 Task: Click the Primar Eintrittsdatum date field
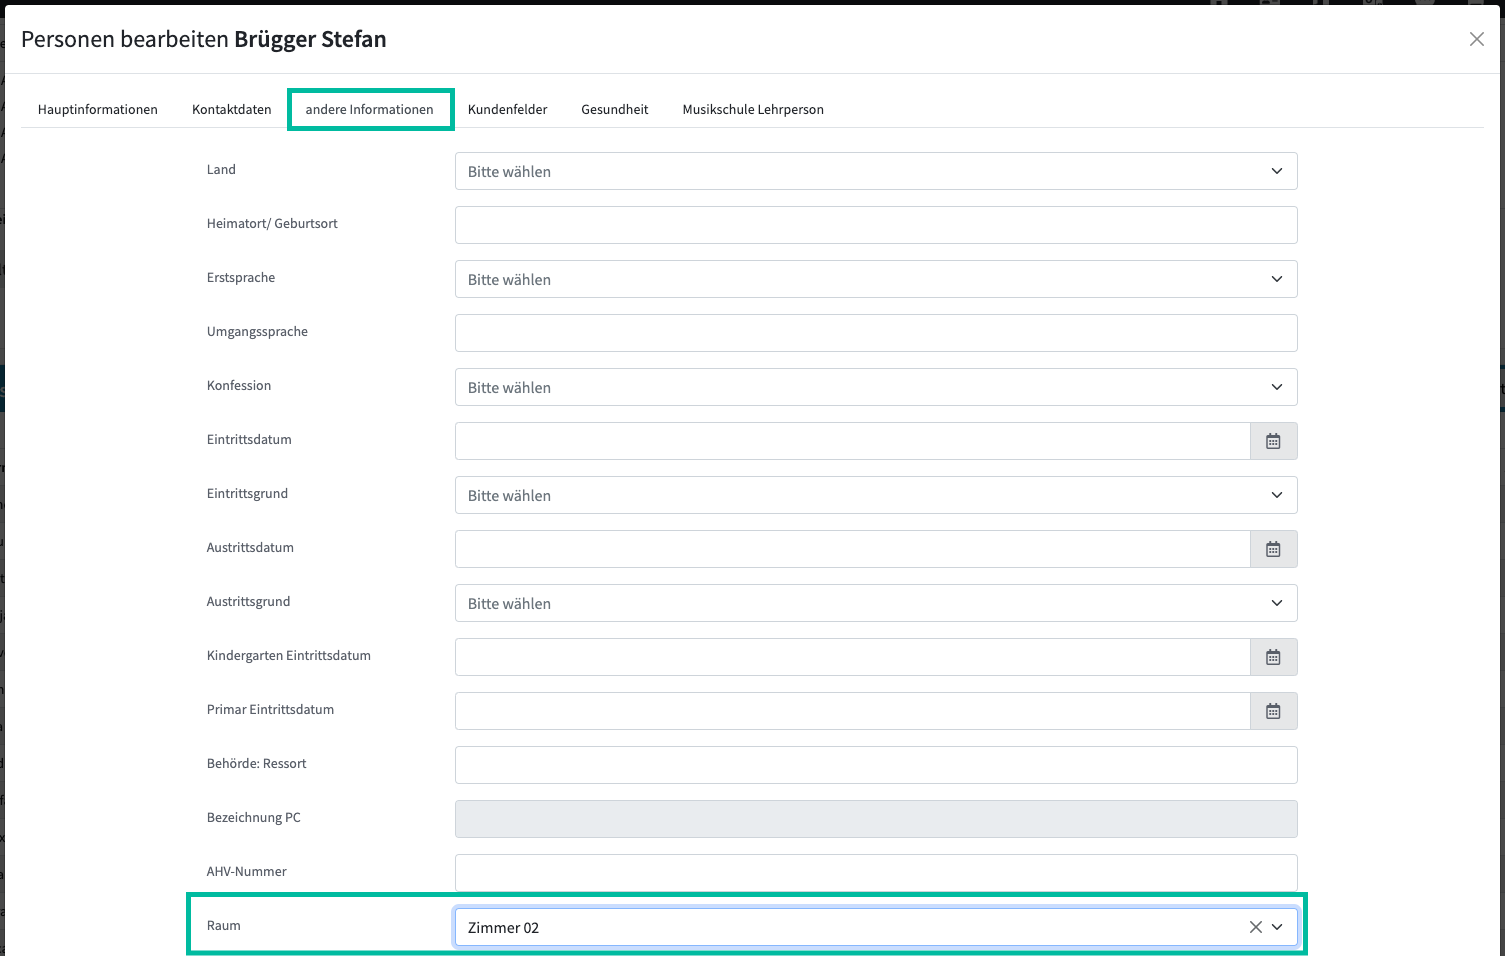pos(852,711)
